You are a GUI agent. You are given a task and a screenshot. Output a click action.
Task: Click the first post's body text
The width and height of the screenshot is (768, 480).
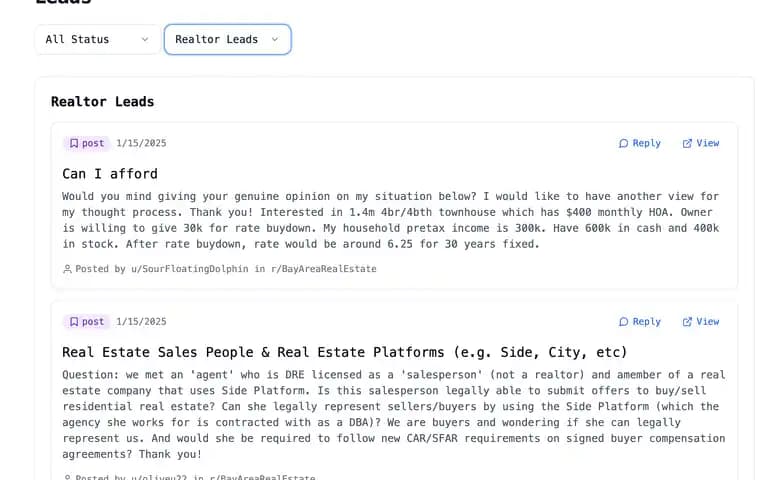pos(391,220)
